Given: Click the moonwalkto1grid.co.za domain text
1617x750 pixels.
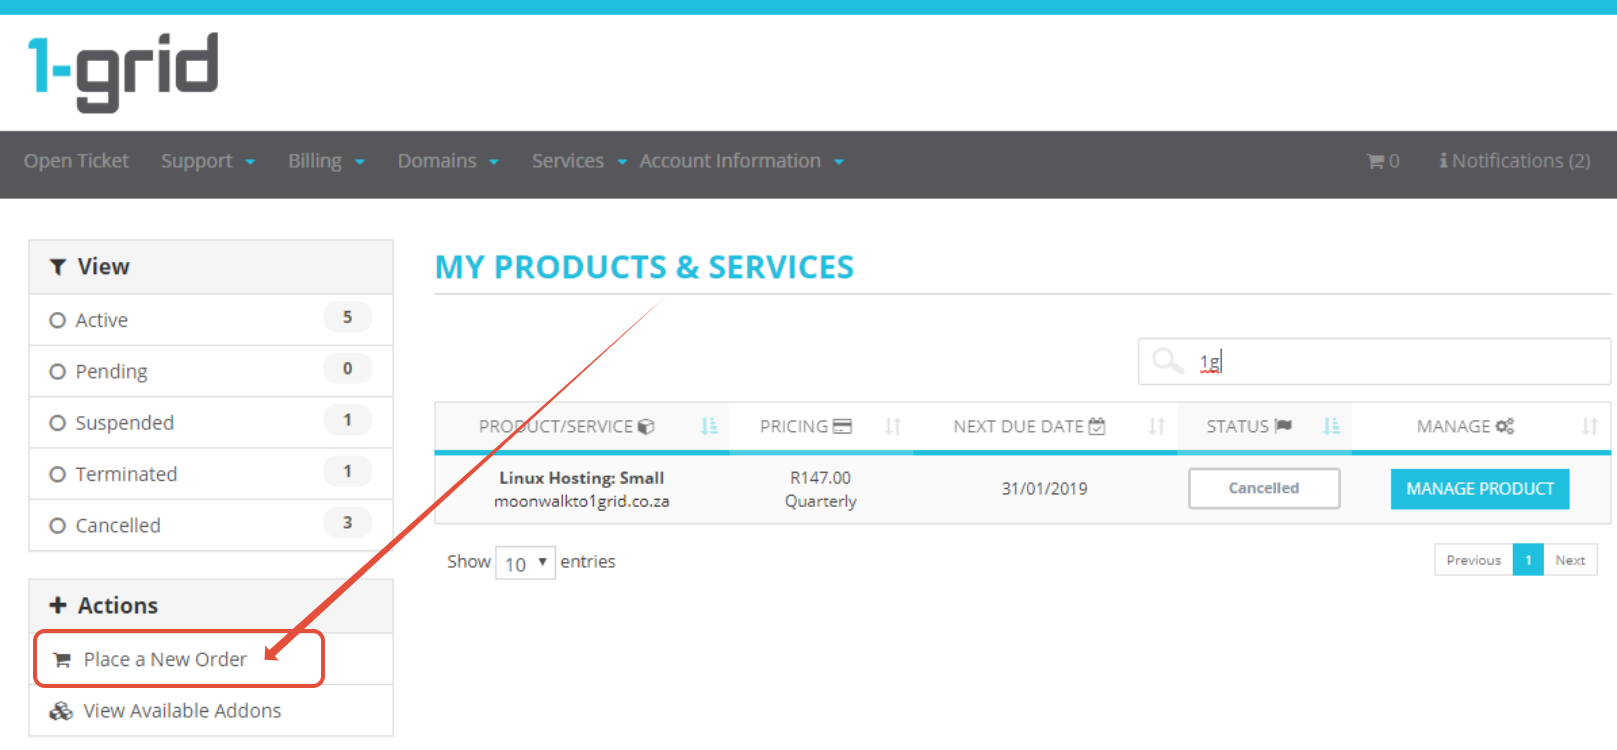Looking at the screenshot, I should click(582, 501).
